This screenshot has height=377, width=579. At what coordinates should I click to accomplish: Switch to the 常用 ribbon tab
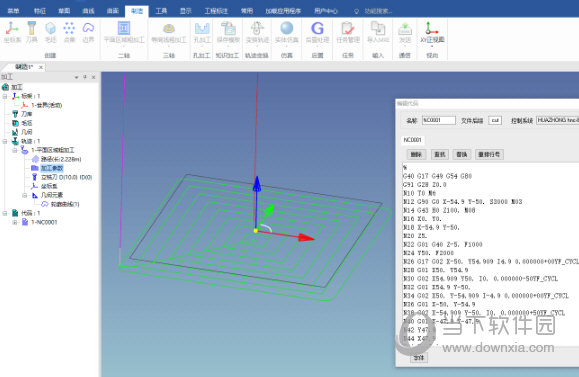pos(247,11)
